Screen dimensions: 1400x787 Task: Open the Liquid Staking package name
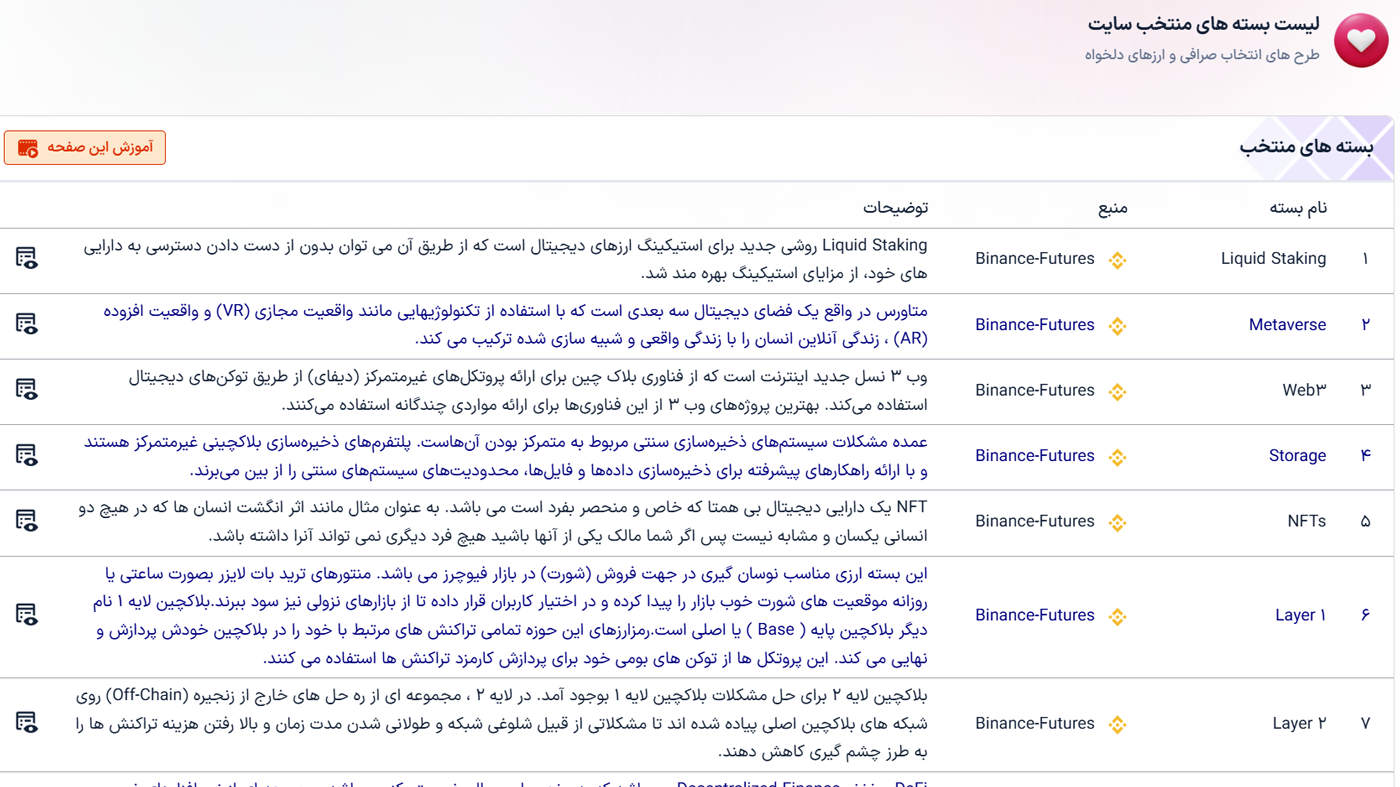(x=1273, y=259)
